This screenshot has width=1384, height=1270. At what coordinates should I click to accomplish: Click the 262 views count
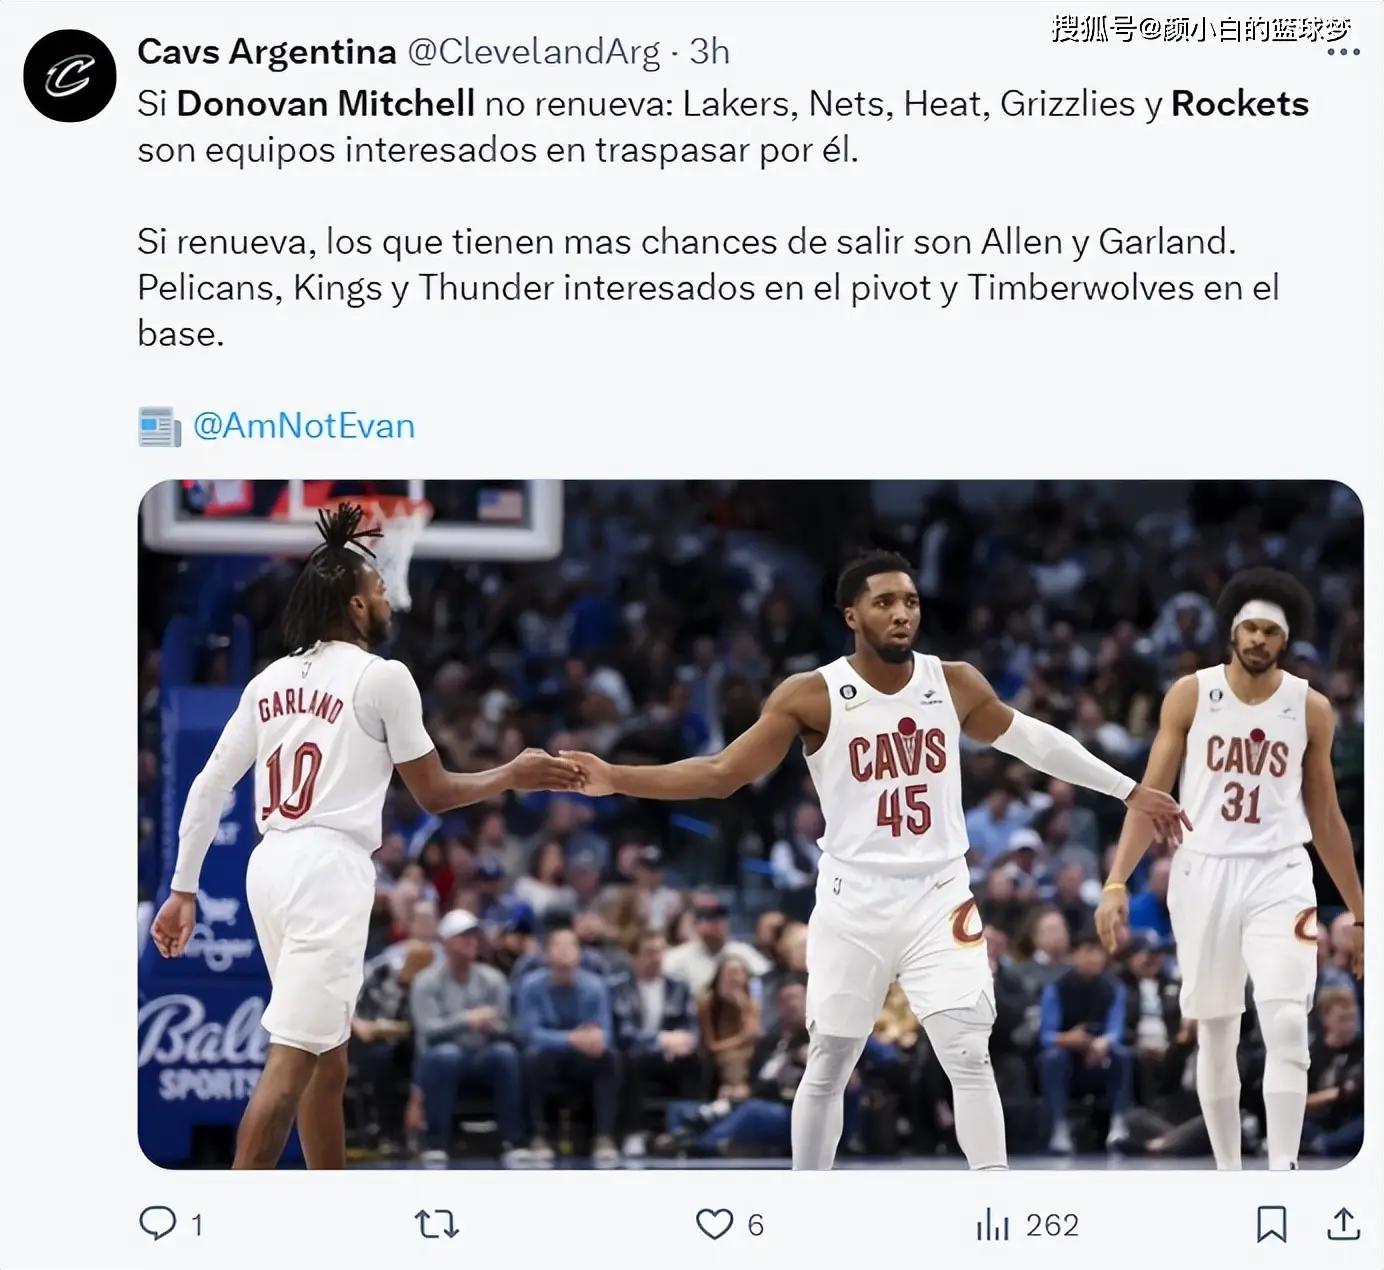pyautogui.click(x=1052, y=1225)
